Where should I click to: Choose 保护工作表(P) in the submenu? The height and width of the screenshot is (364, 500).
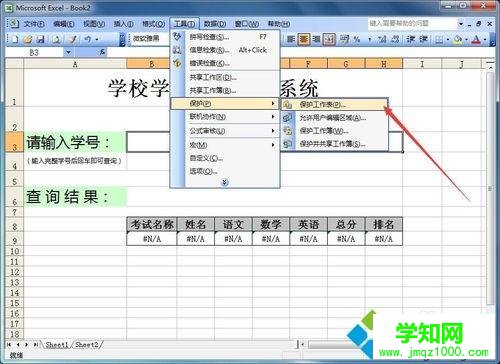(x=335, y=104)
